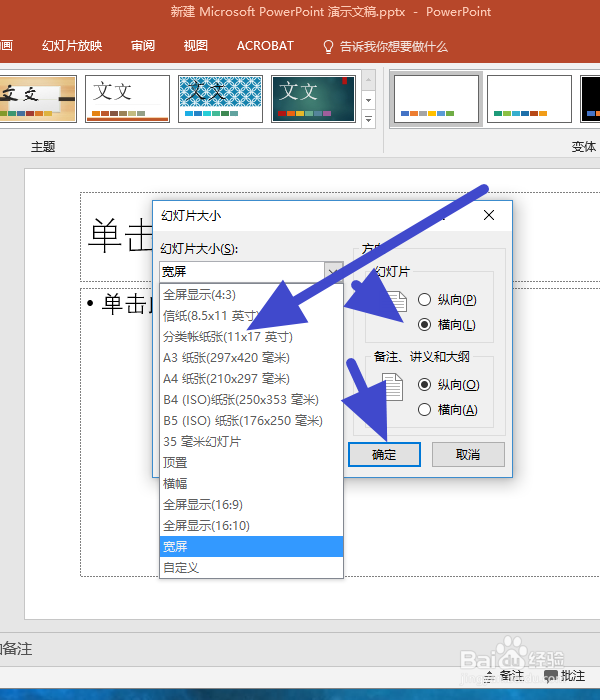Open Comments pane via status bar 批注 button
Screen dimensions: 600x700
click(565, 676)
